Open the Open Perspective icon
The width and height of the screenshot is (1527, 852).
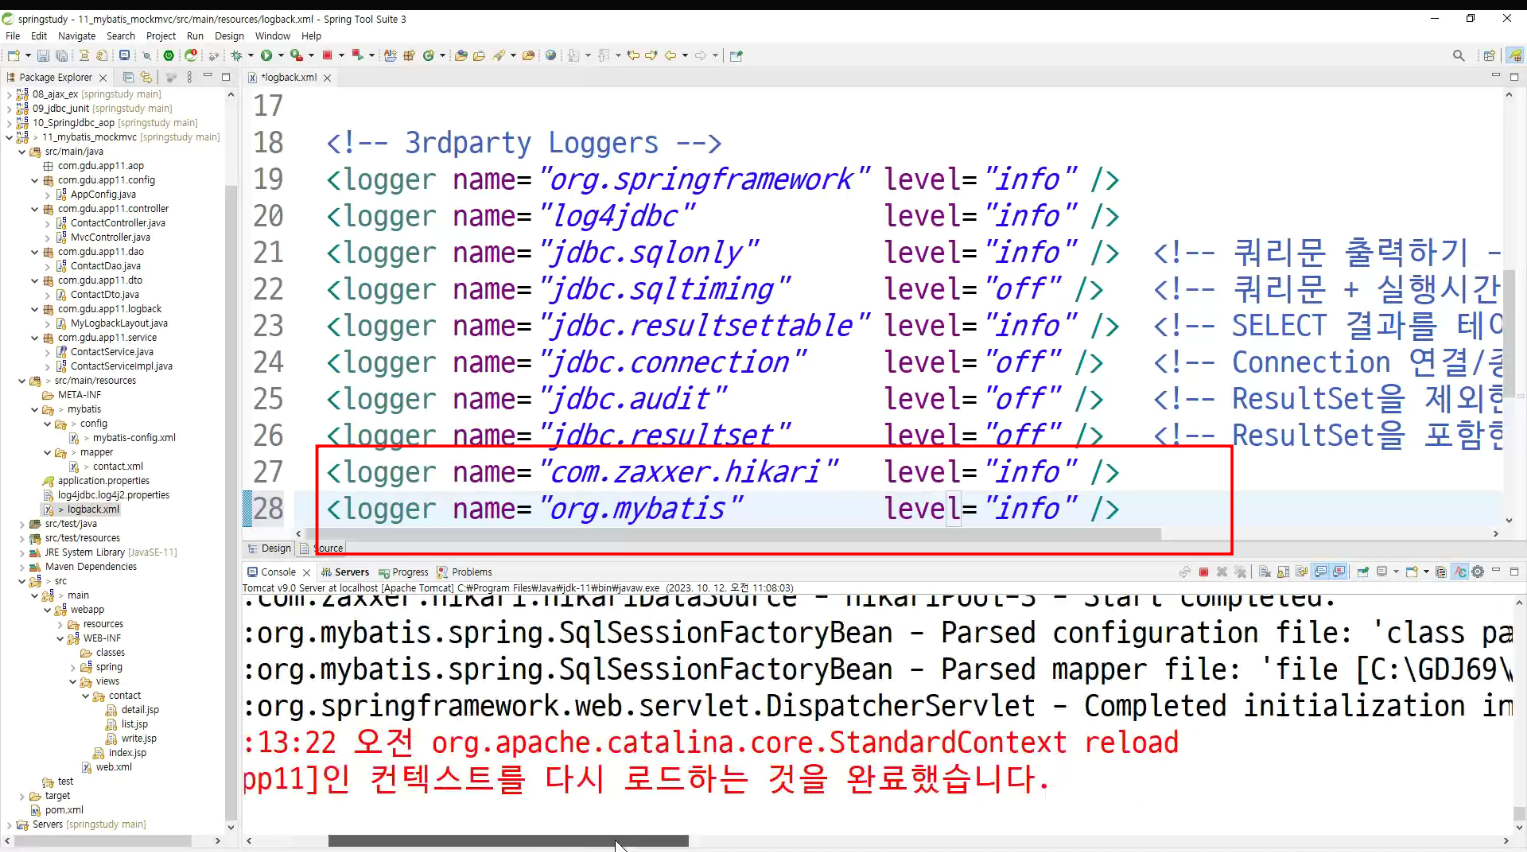(x=1489, y=56)
